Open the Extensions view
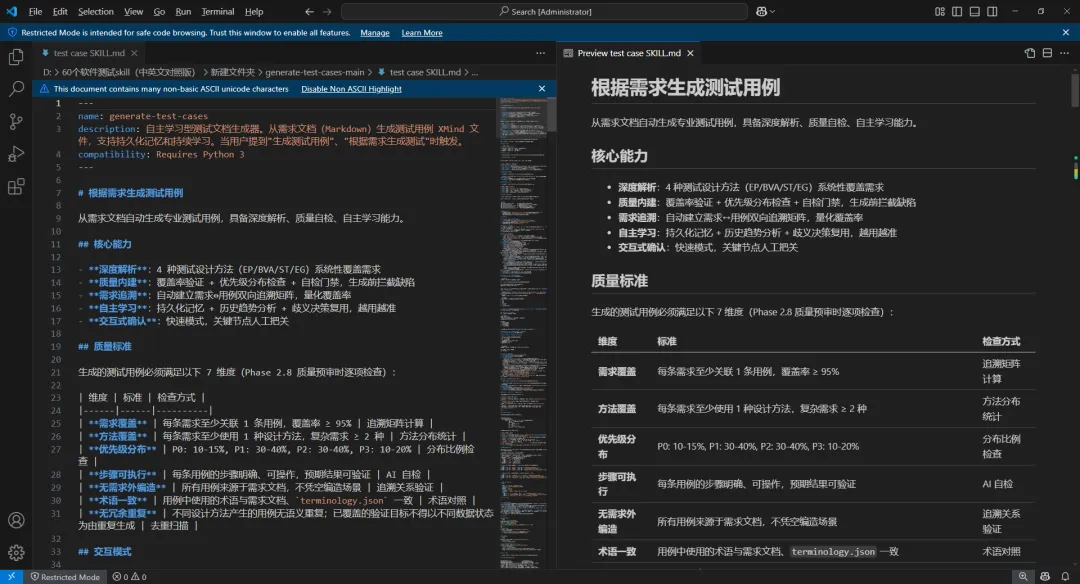The image size is (1080, 584). pos(16,186)
